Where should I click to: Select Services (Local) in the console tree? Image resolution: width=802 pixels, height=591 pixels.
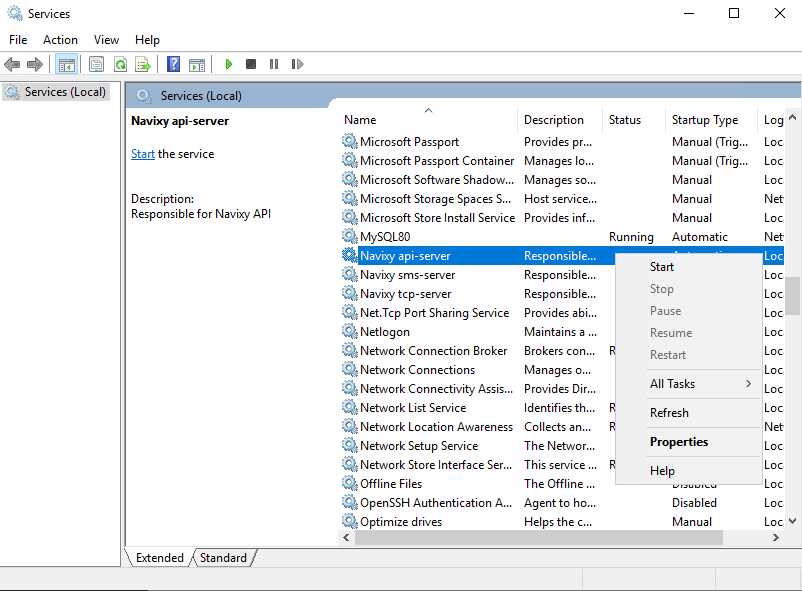pos(55,92)
